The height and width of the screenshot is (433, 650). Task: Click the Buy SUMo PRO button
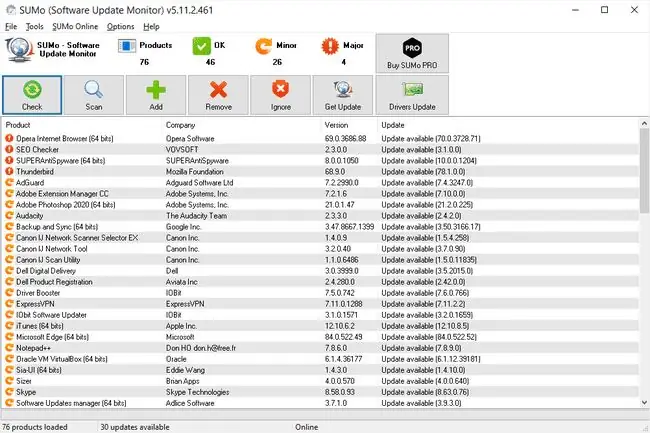[412, 53]
